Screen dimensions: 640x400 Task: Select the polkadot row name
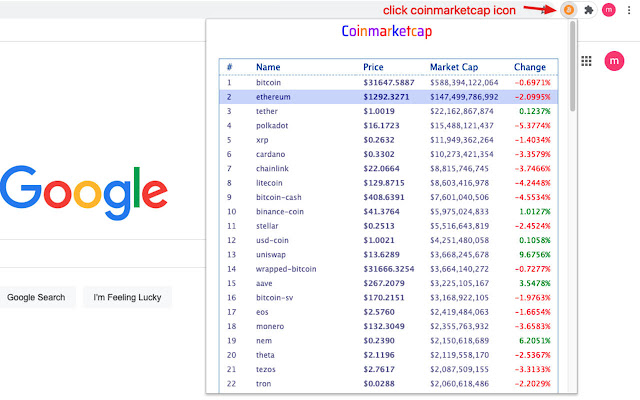pyautogui.click(x=272, y=125)
